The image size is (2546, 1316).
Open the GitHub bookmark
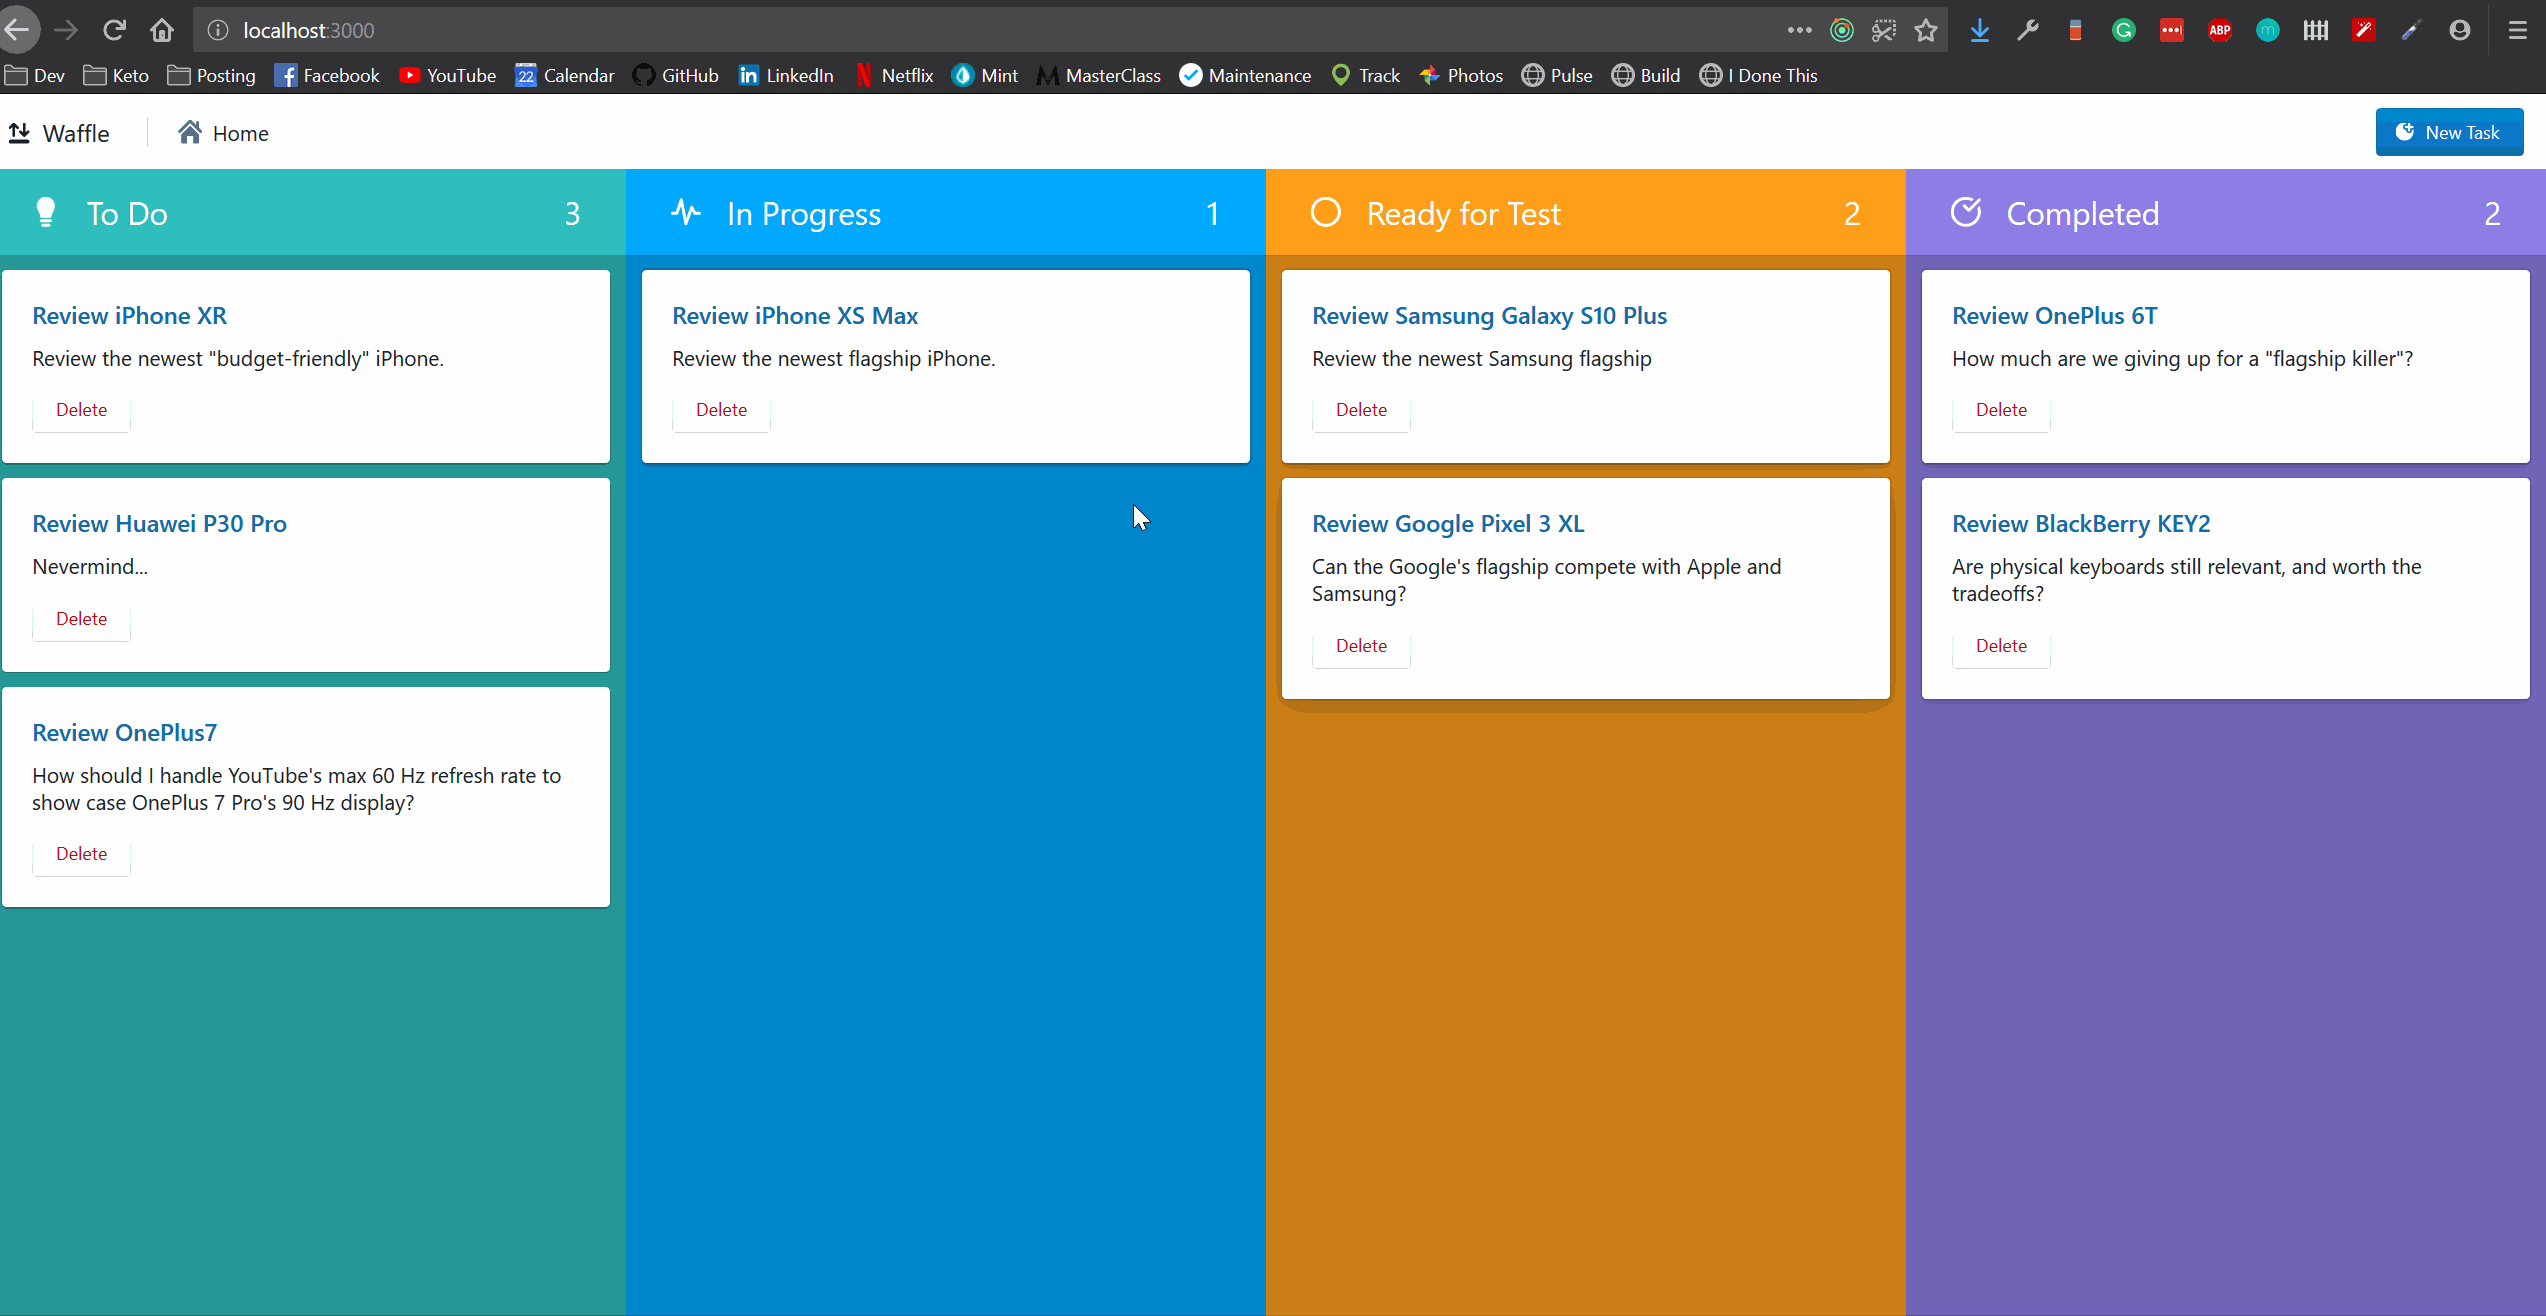(x=676, y=76)
